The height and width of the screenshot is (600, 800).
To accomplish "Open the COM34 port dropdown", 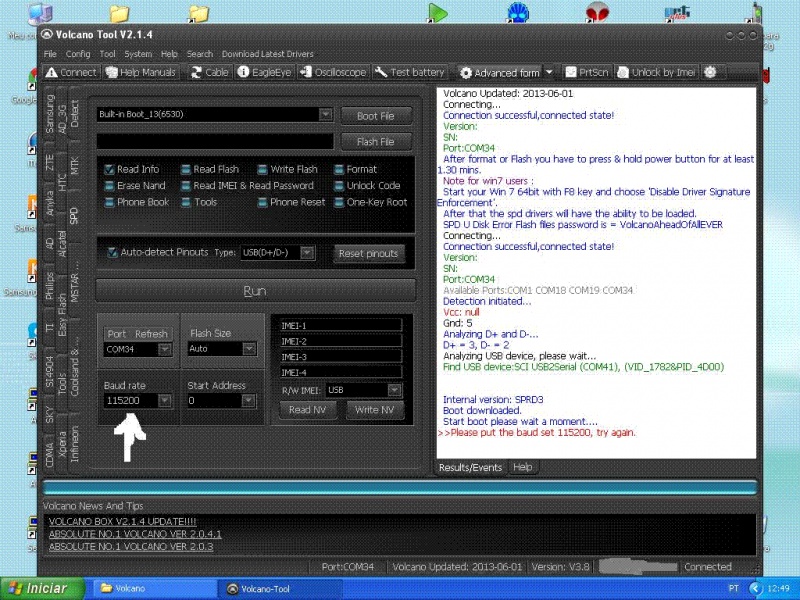I will [x=164, y=349].
